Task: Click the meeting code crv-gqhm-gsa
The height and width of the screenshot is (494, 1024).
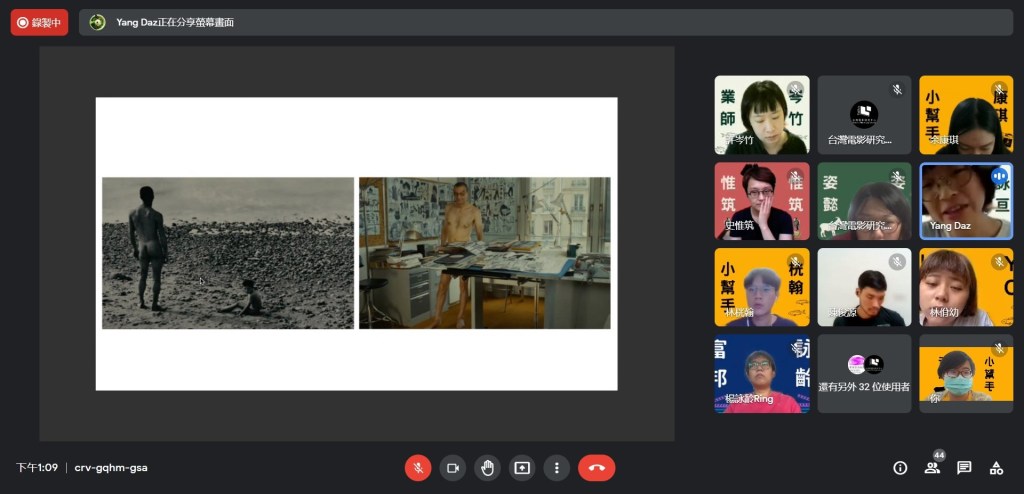Action: (111, 467)
